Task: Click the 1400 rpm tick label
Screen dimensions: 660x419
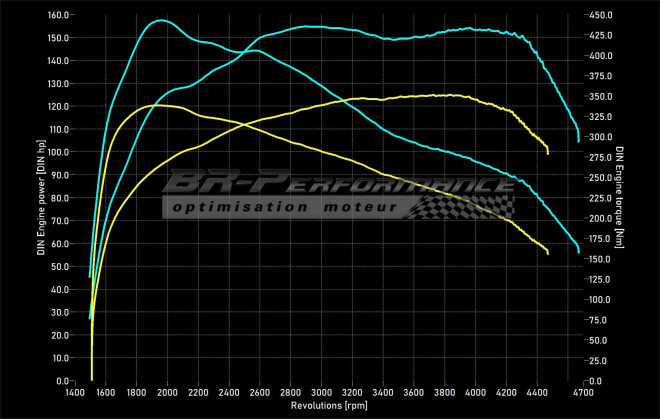Action: [x=75, y=393]
